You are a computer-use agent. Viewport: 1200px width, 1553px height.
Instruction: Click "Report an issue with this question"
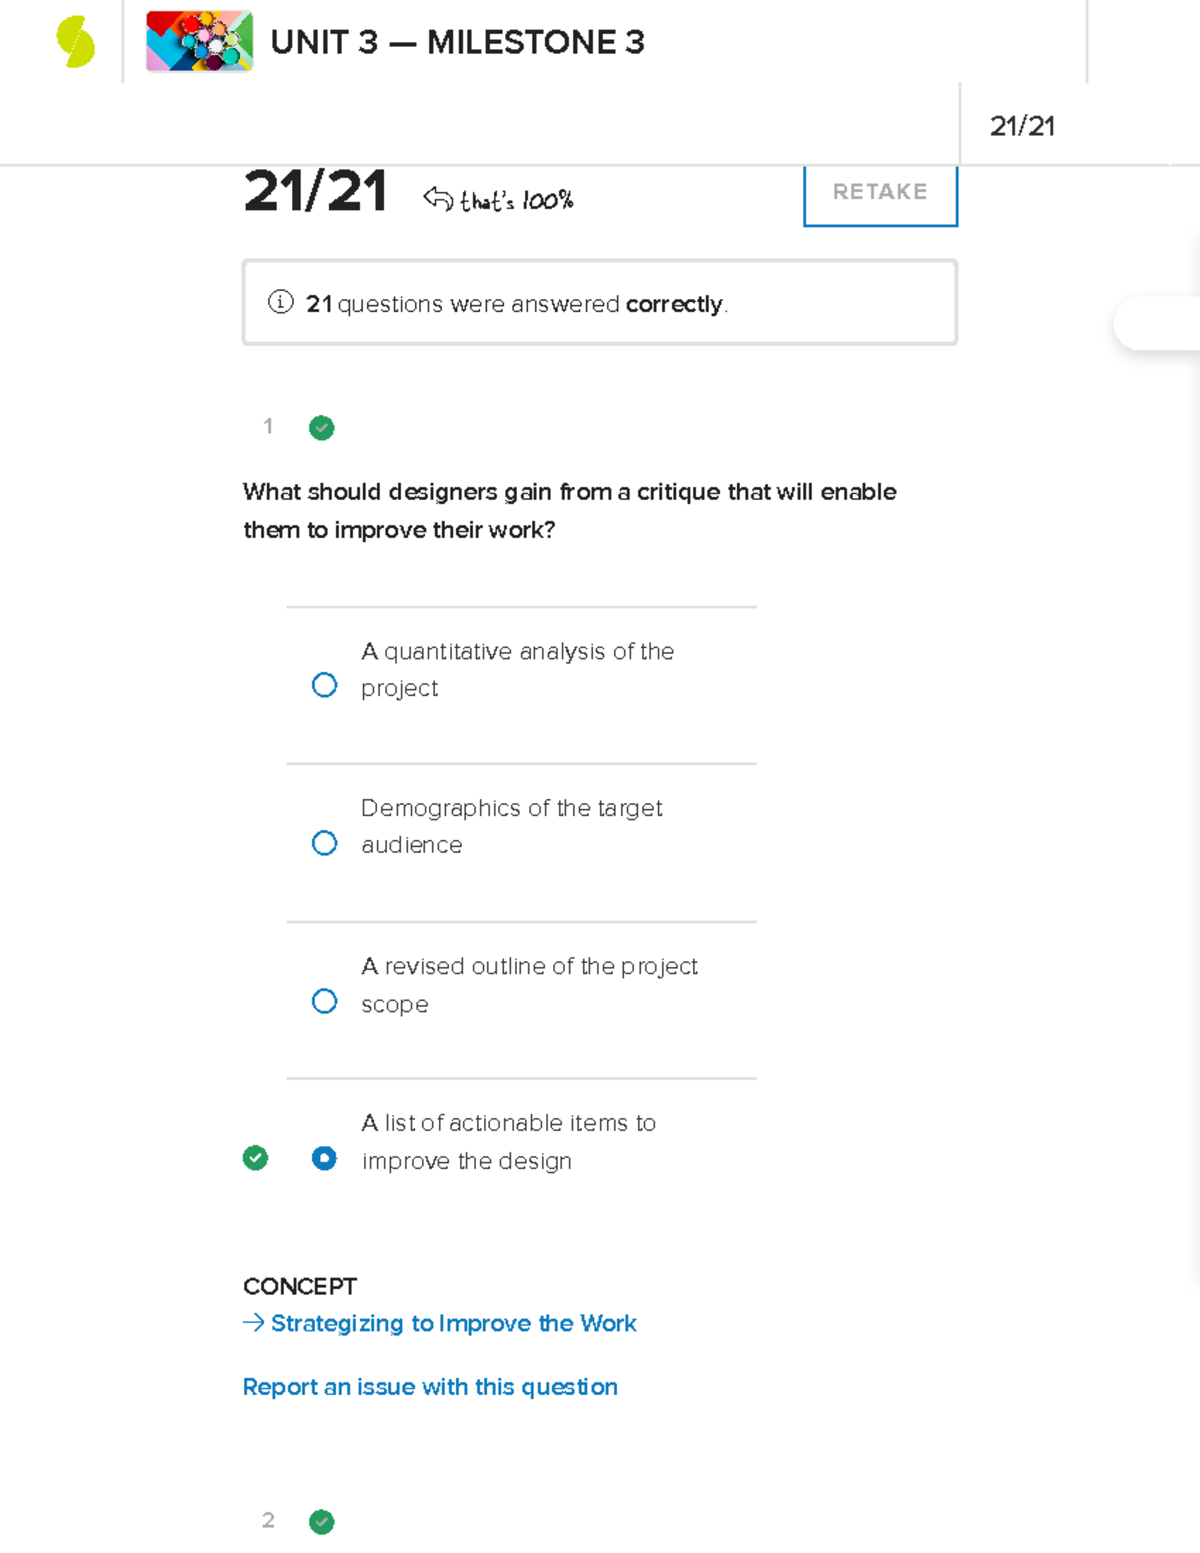pyautogui.click(x=430, y=1387)
